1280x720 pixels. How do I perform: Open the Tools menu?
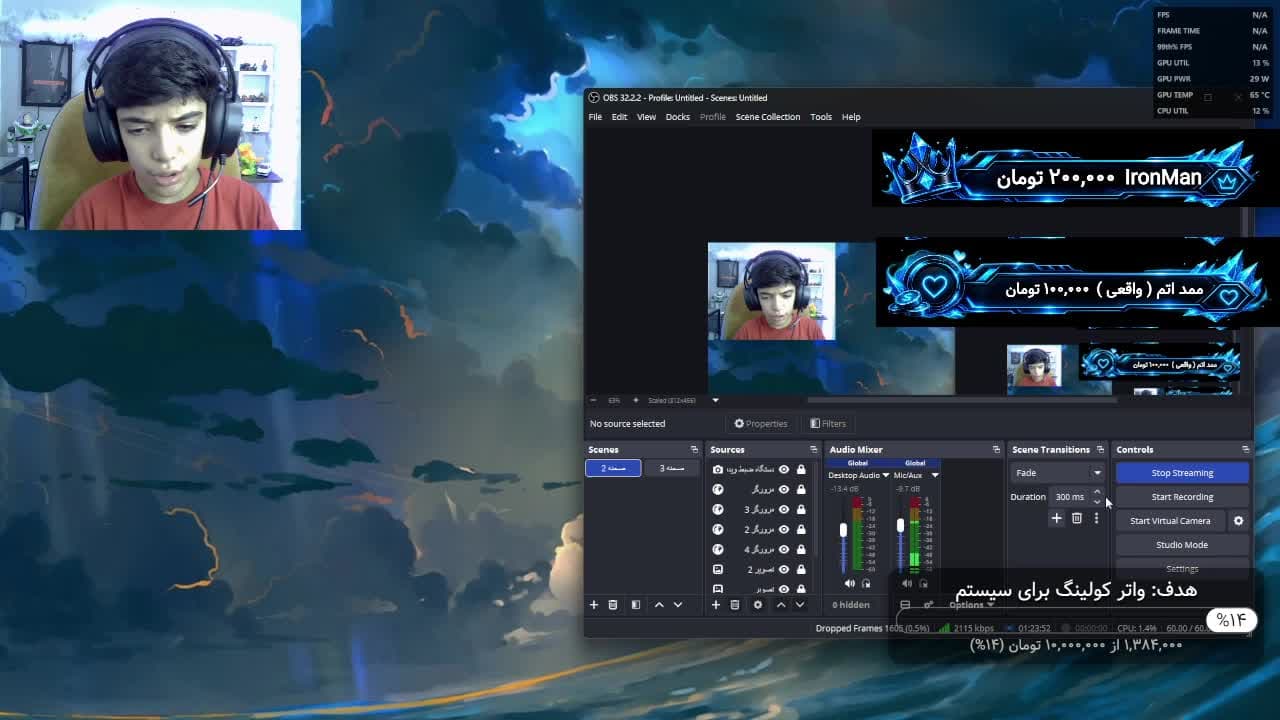[x=821, y=117]
